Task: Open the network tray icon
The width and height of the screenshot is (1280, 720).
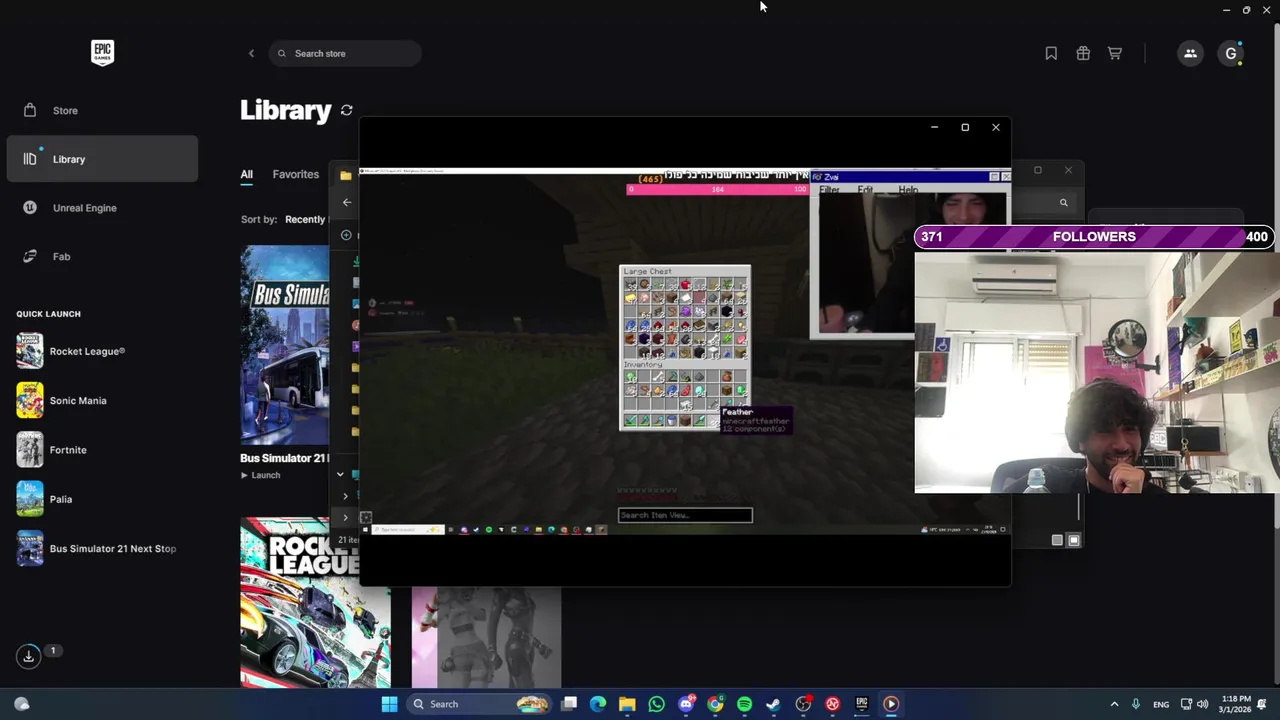Action: point(1186,704)
